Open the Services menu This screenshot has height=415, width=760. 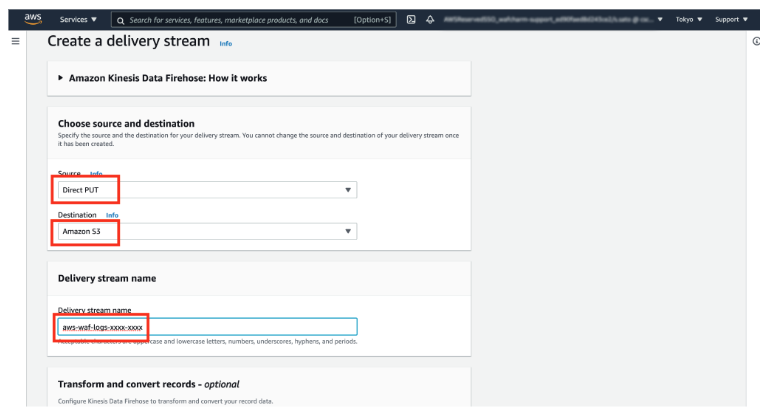point(78,19)
